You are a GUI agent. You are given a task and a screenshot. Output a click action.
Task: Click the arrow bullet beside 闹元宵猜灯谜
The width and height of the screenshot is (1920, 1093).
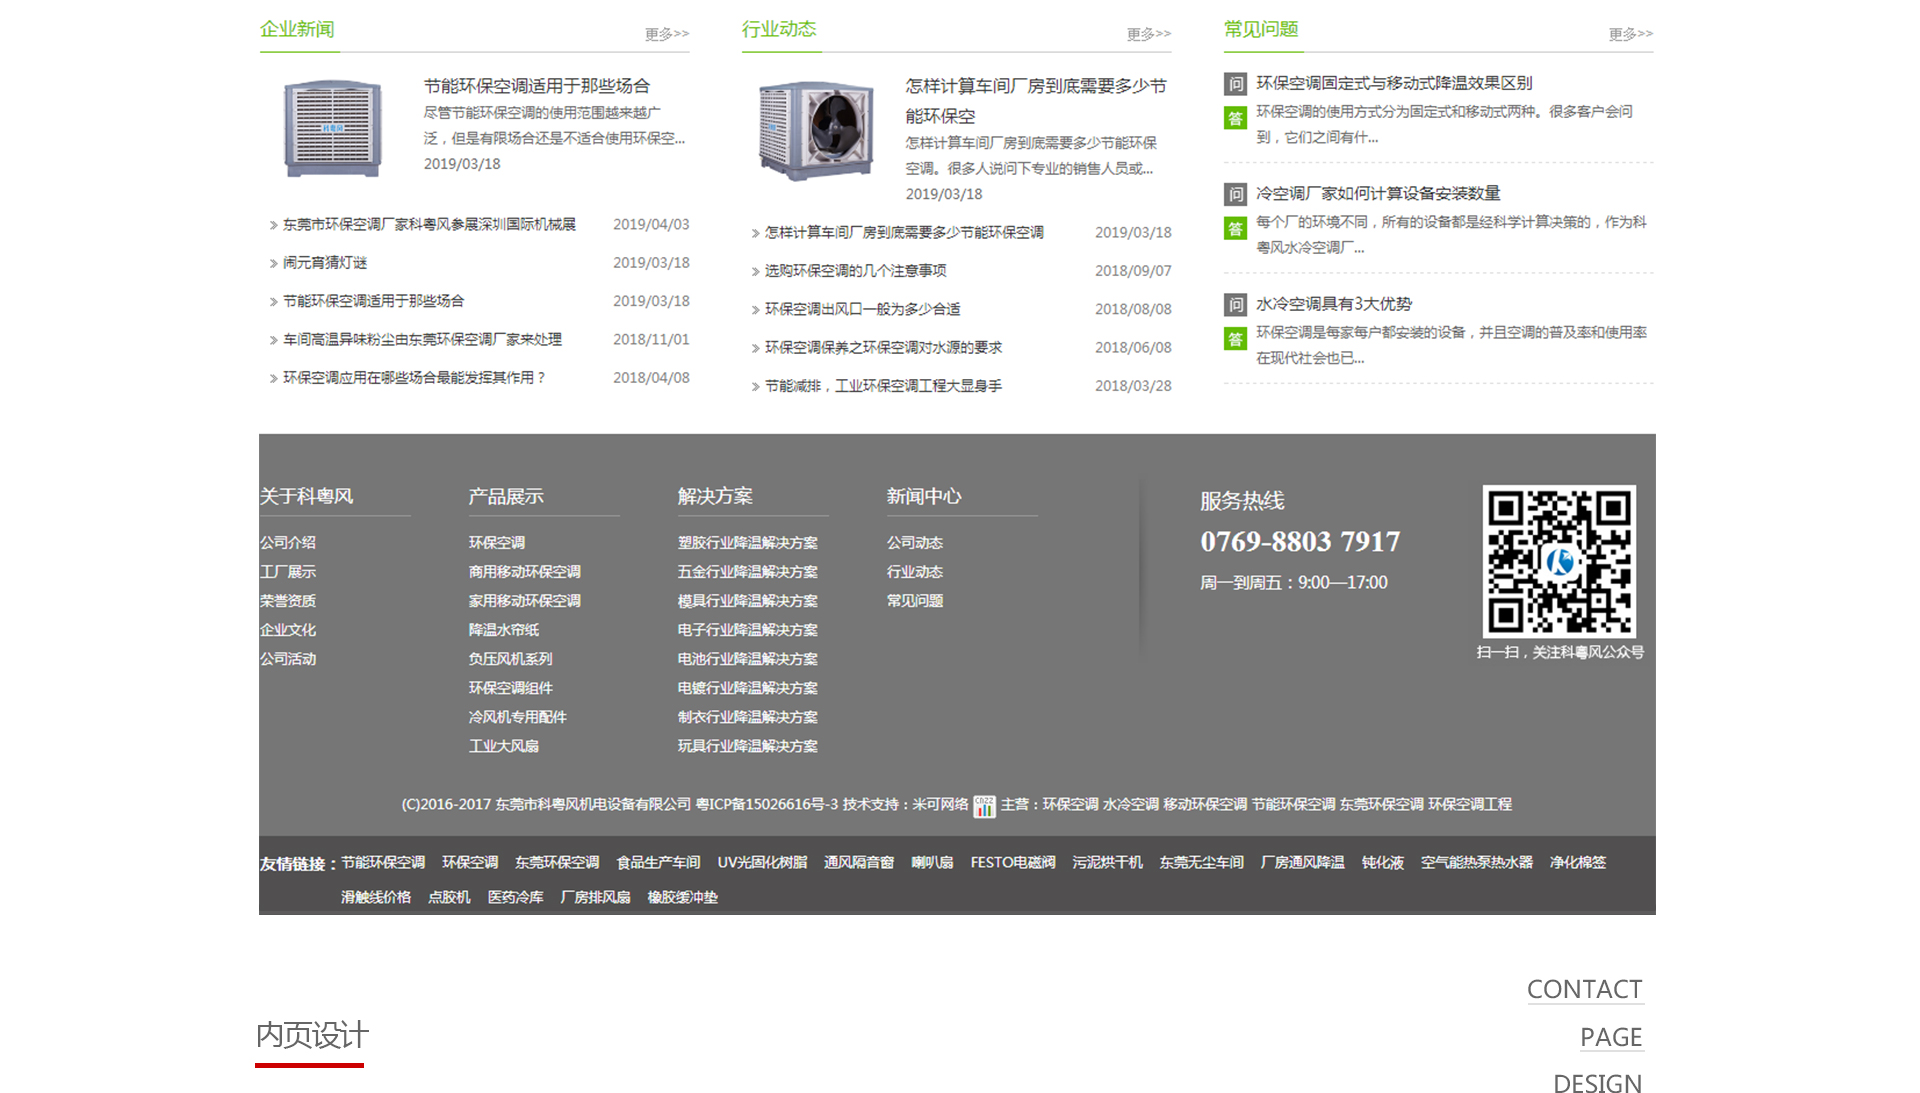point(273,264)
